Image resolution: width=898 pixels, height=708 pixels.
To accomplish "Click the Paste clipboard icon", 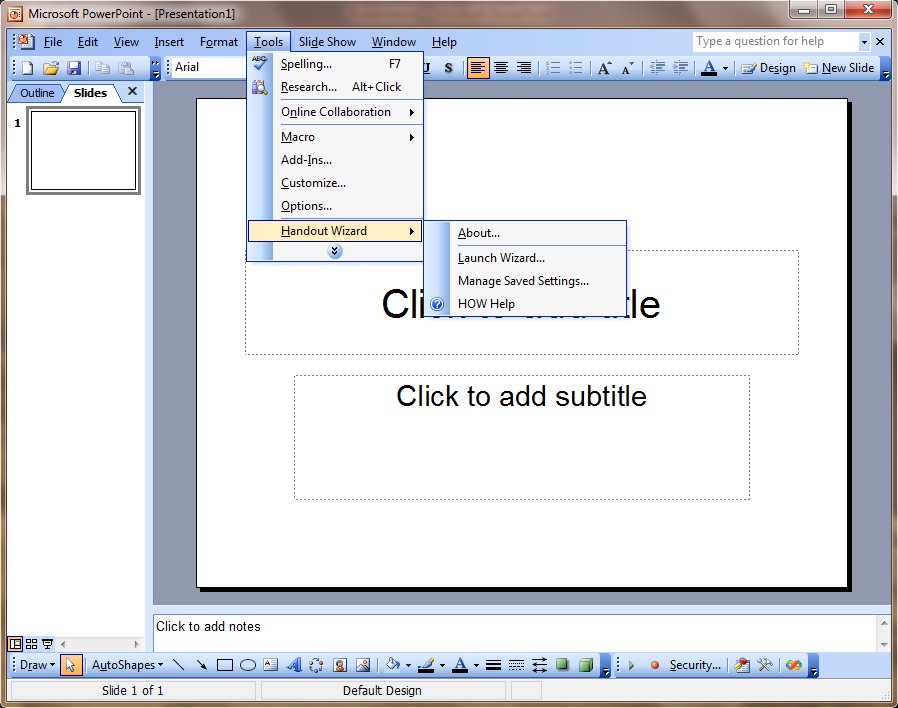I will (126, 68).
